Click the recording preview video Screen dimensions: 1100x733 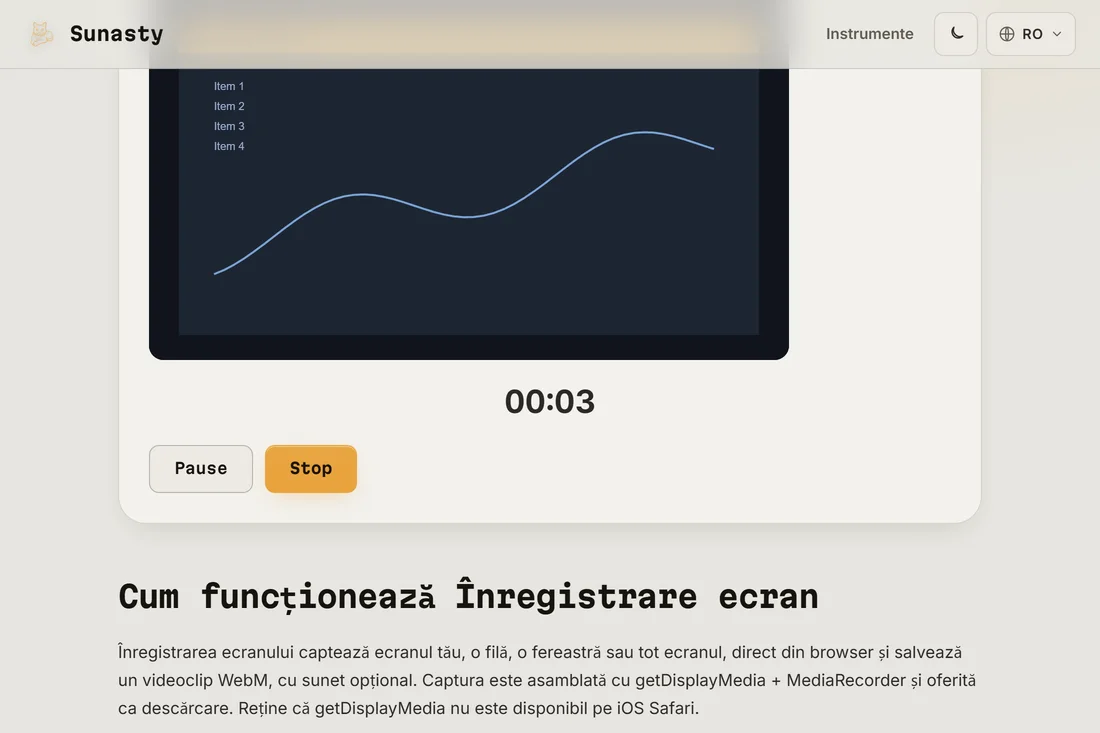[x=469, y=214]
